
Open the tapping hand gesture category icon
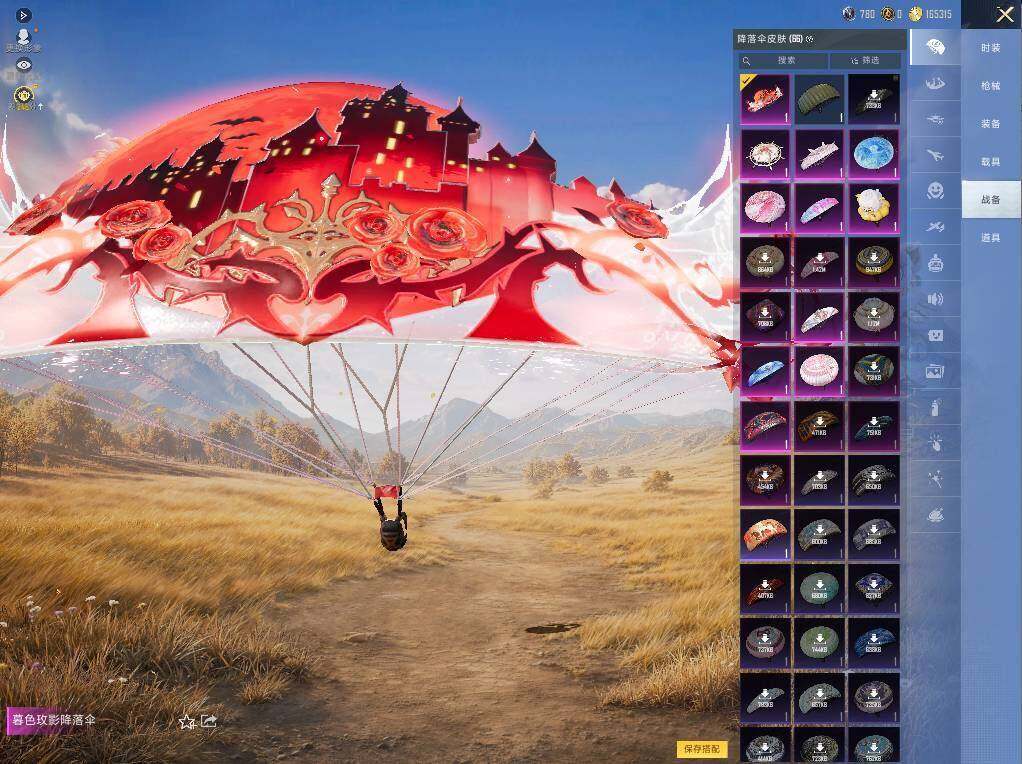935,444
